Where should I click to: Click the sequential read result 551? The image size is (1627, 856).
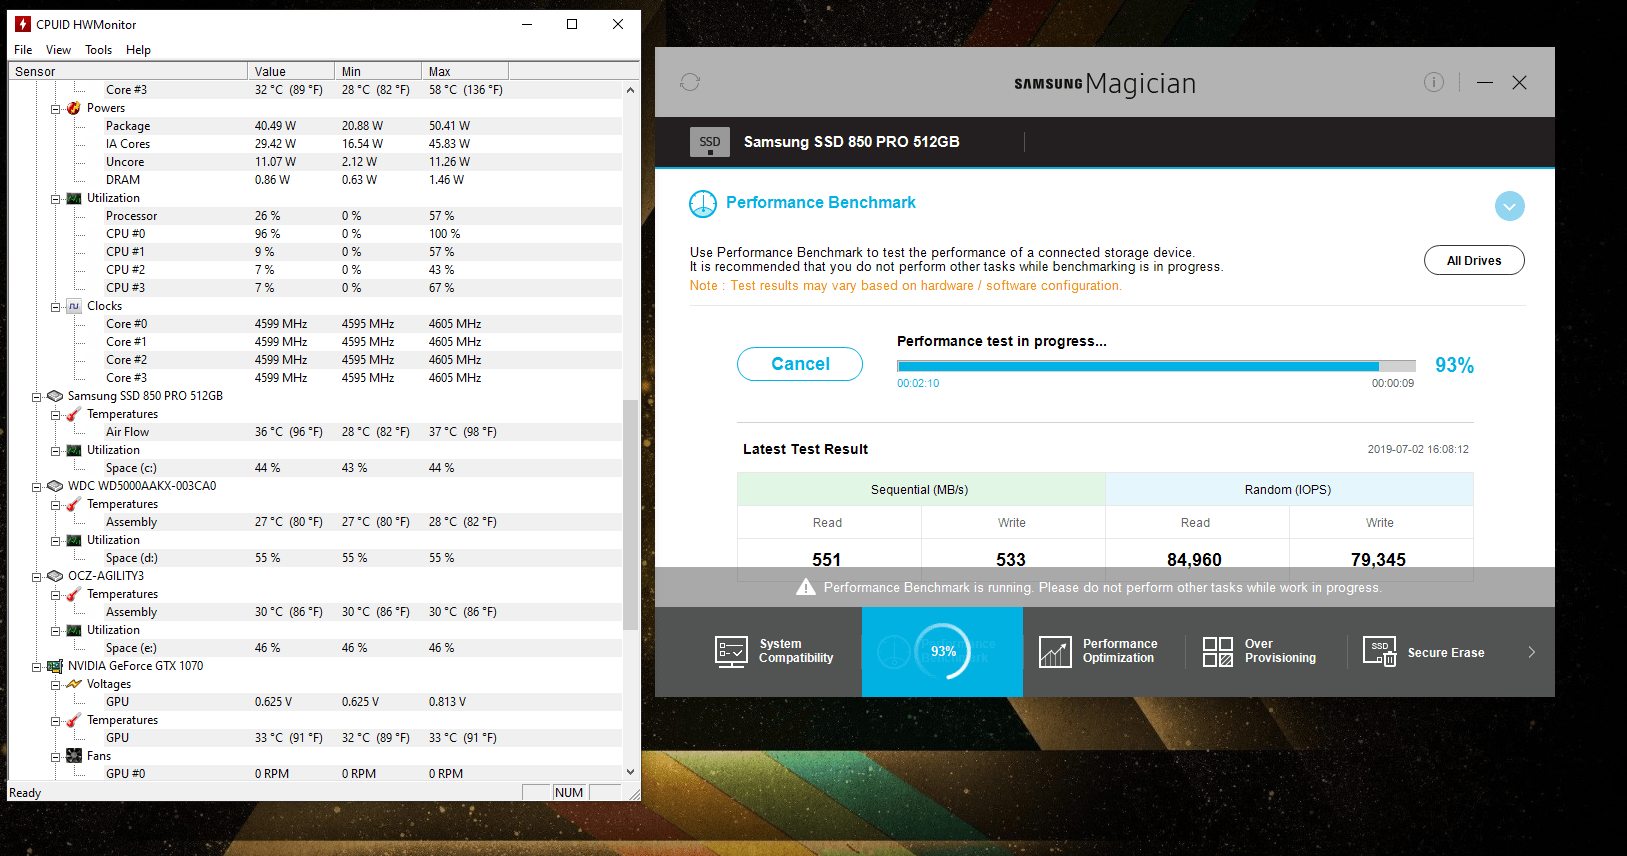827,559
